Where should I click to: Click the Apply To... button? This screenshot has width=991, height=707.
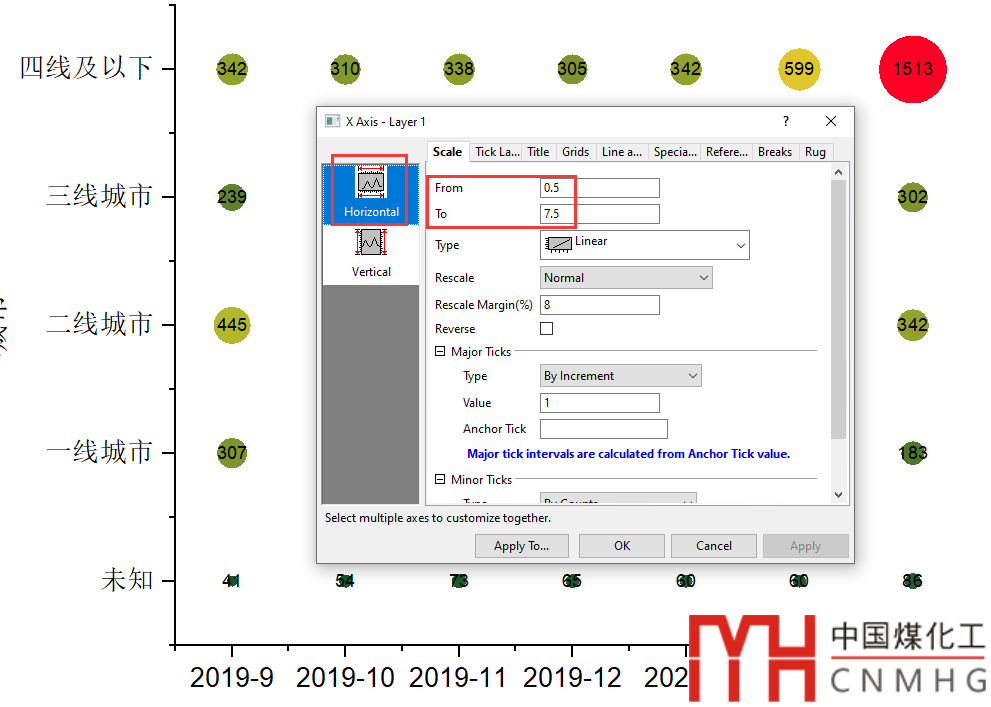[x=521, y=546]
